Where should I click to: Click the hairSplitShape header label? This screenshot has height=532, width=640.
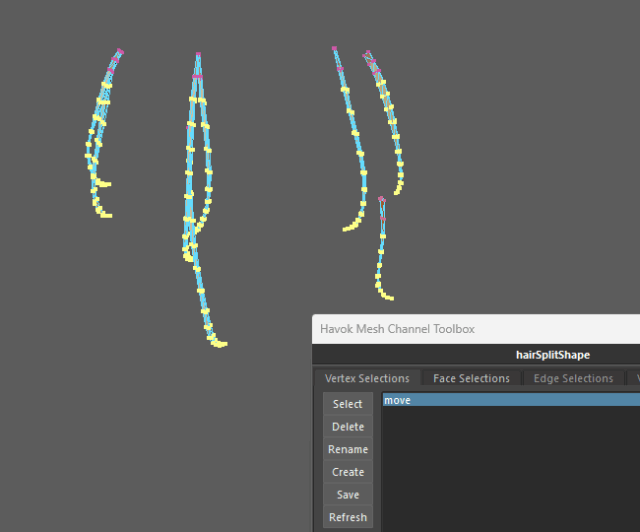(x=552, y=354)
